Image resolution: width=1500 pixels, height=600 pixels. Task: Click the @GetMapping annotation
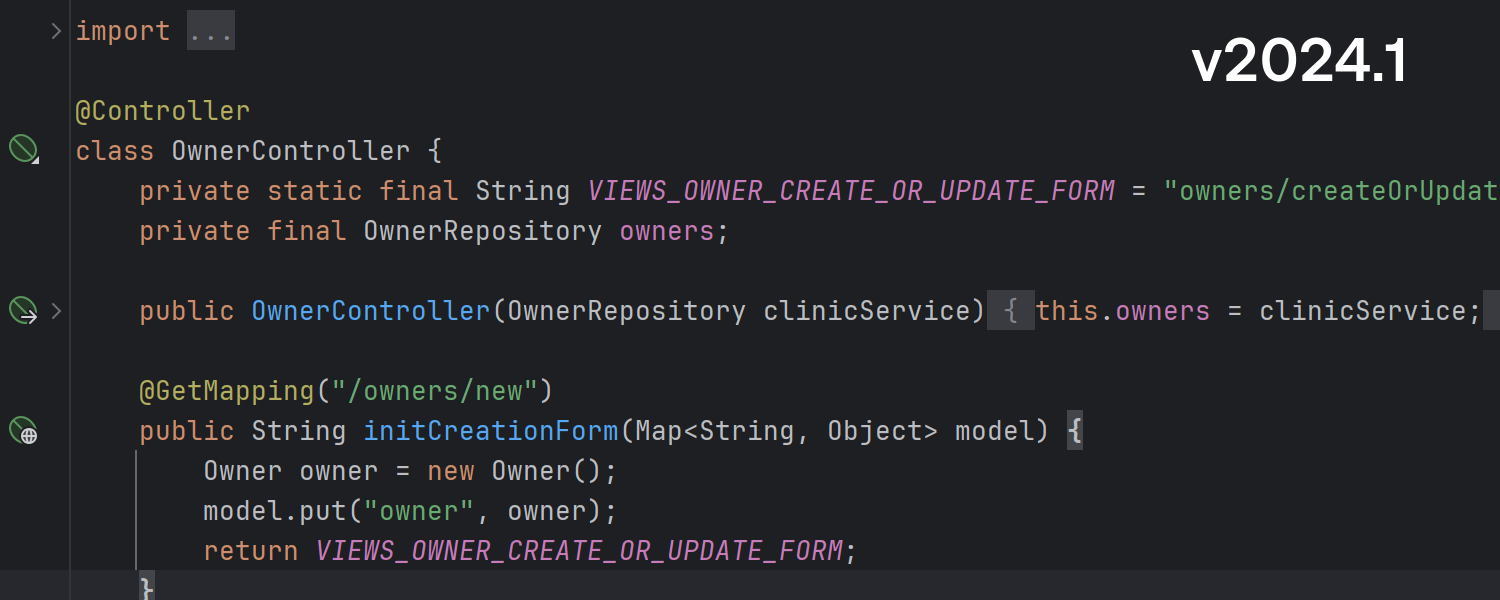pyautogui.click(x=227, y=390)
